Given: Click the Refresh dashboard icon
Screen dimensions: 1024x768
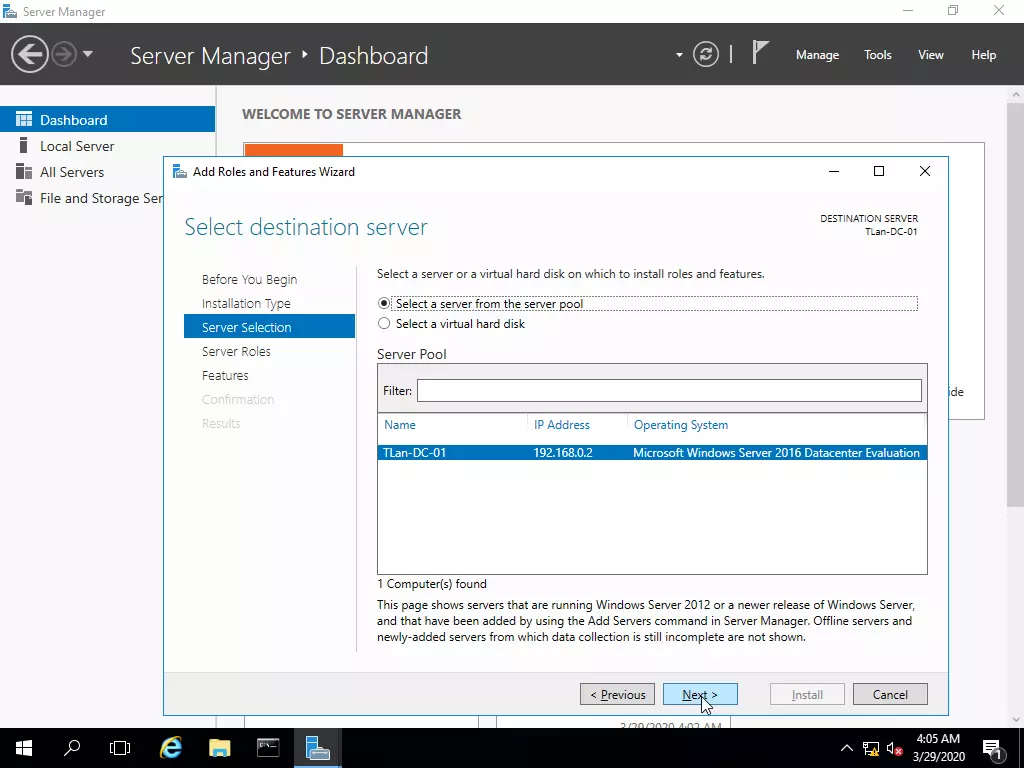Looking at the screenshot, I should (x=706, y=54).
